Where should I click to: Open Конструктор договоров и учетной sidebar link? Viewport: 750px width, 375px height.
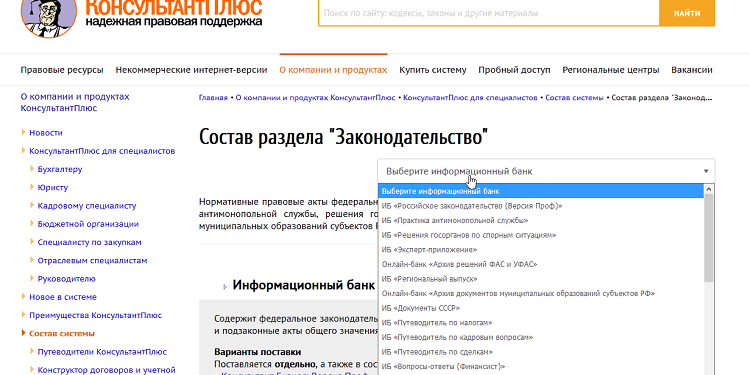(x=106, y=370)
